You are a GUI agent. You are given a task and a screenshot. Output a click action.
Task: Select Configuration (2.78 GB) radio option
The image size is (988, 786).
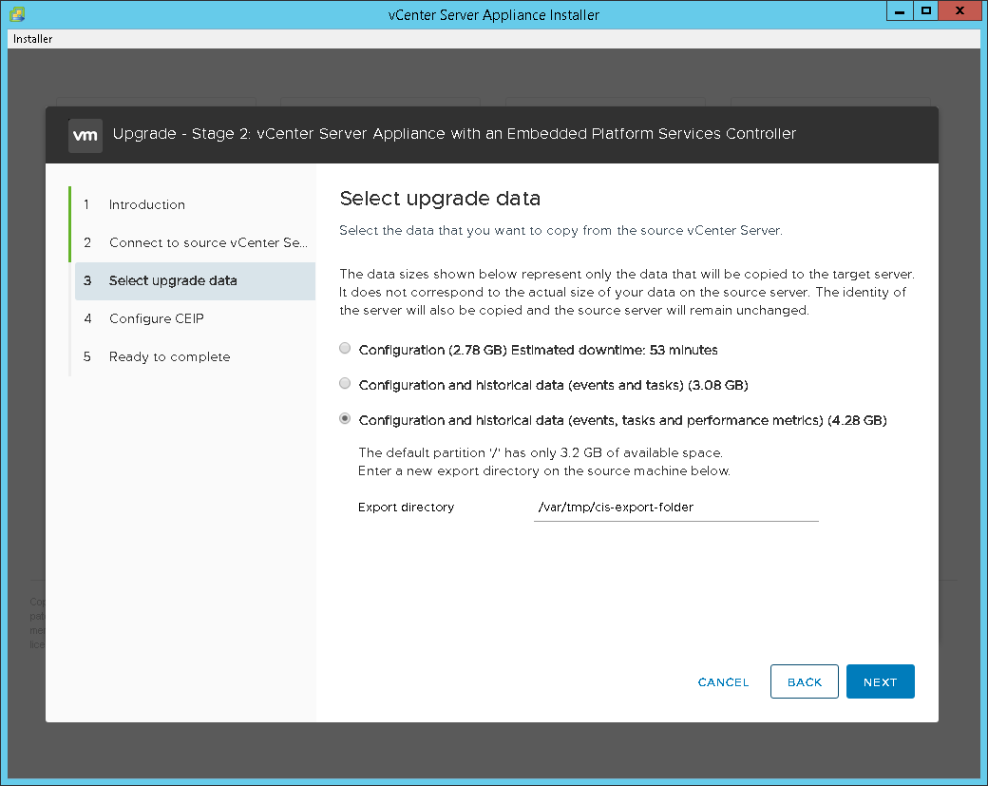(x=345, y=349)
